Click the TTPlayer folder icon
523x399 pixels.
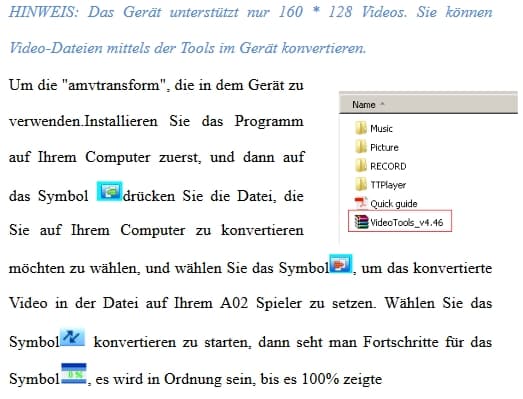click(361, 184)
